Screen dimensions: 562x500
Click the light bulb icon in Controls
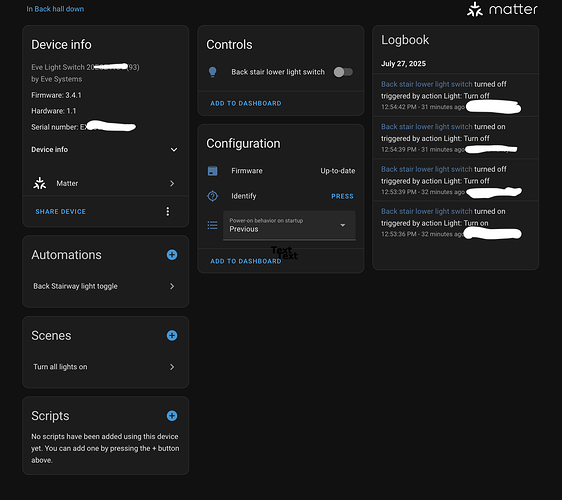pos(213,72)
